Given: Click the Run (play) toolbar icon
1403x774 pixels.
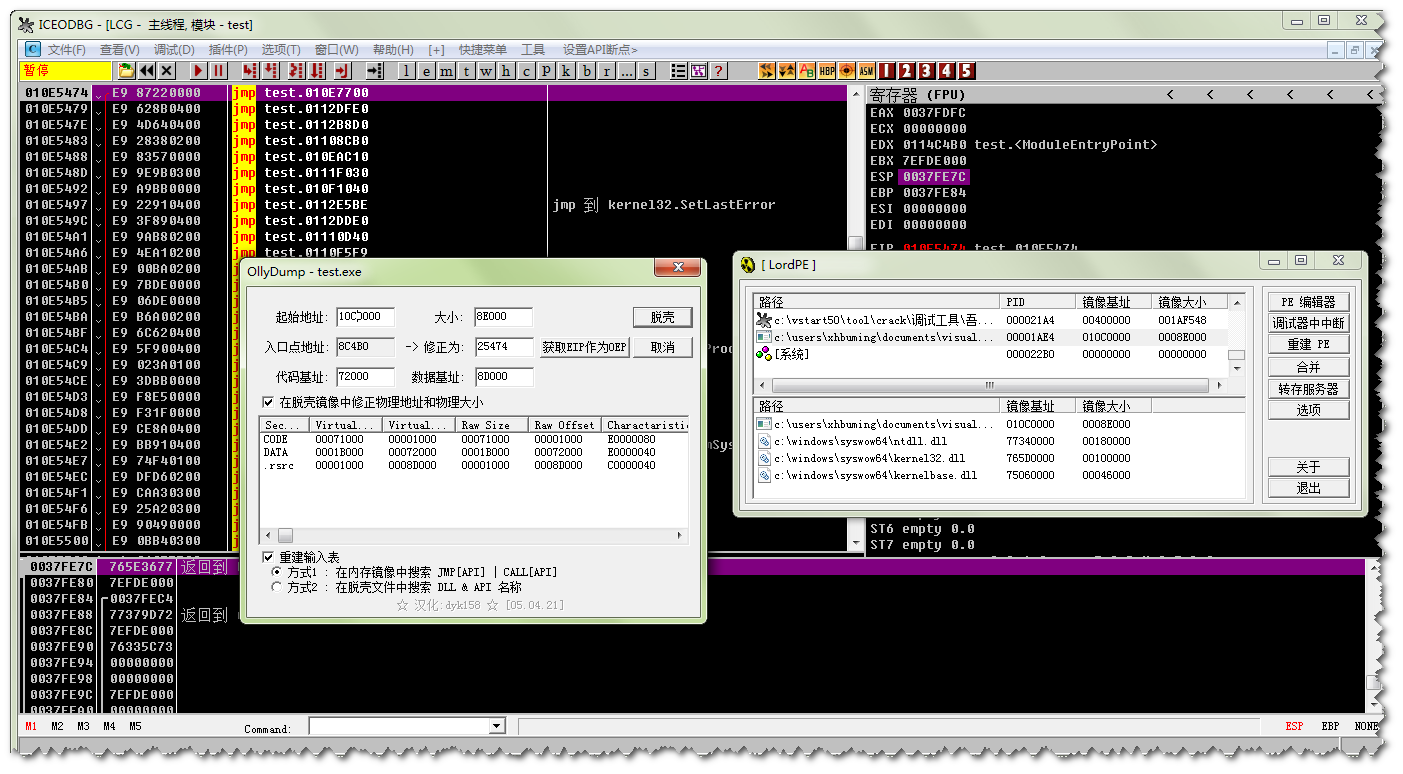Looking at the screenshot, I should tap(198, 71).
